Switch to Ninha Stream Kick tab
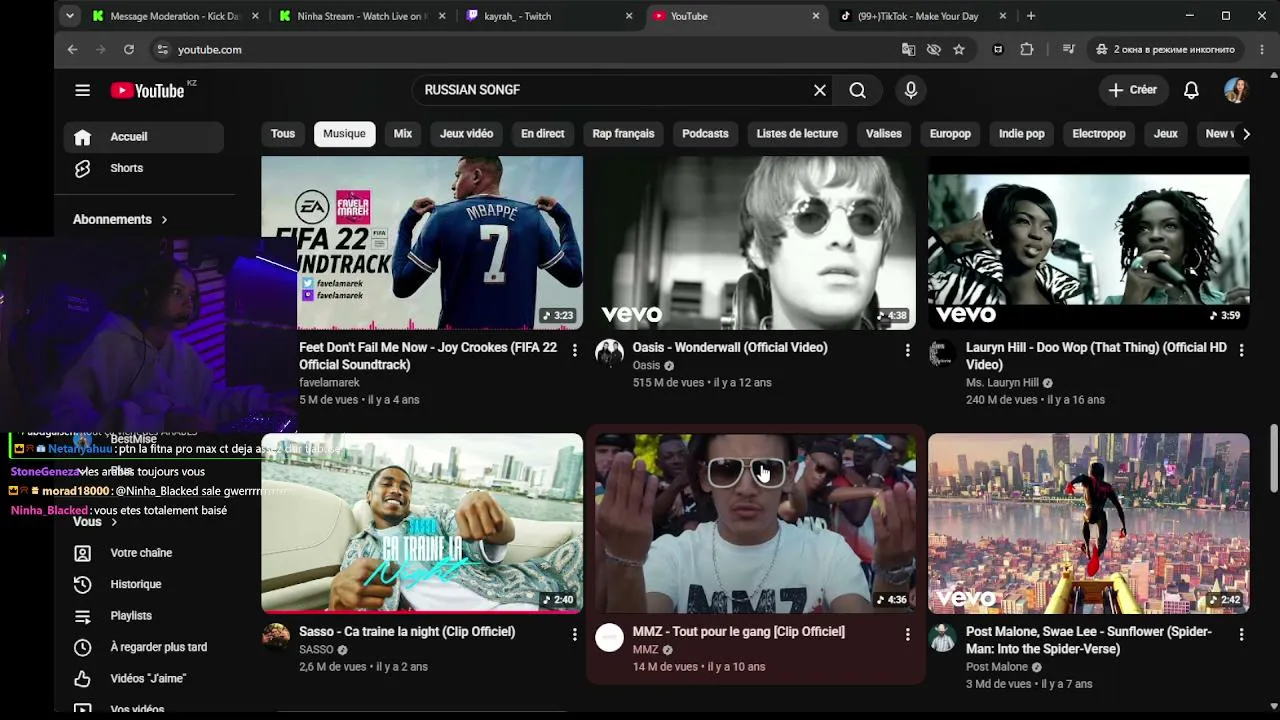Screen dimensions: 1280x720 tap(364, 16)
